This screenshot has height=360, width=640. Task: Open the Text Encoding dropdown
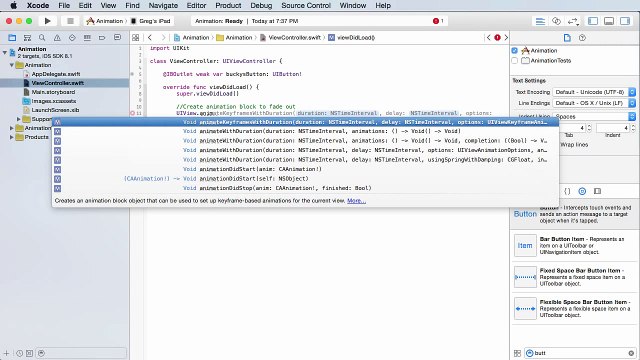tap(594, 92)
